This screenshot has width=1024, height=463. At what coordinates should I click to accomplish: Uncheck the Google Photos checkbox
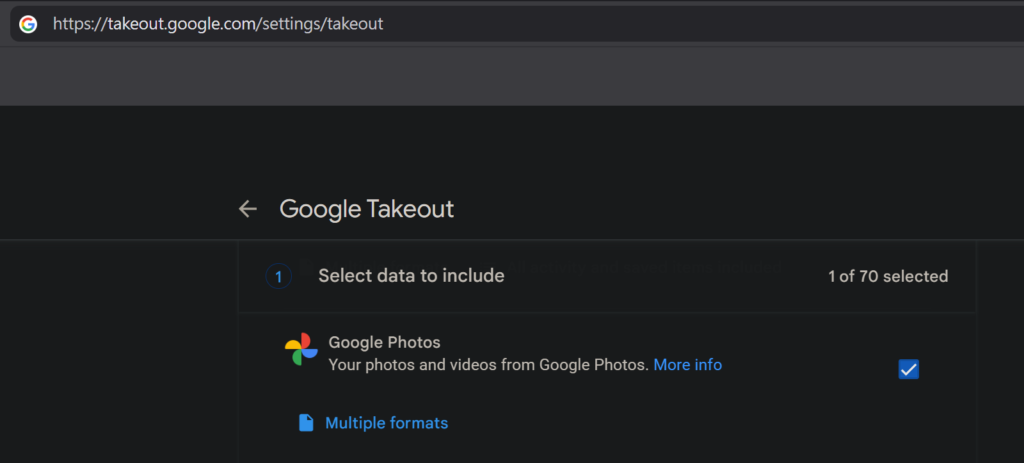pyautogui.click(x=908, y=369)
